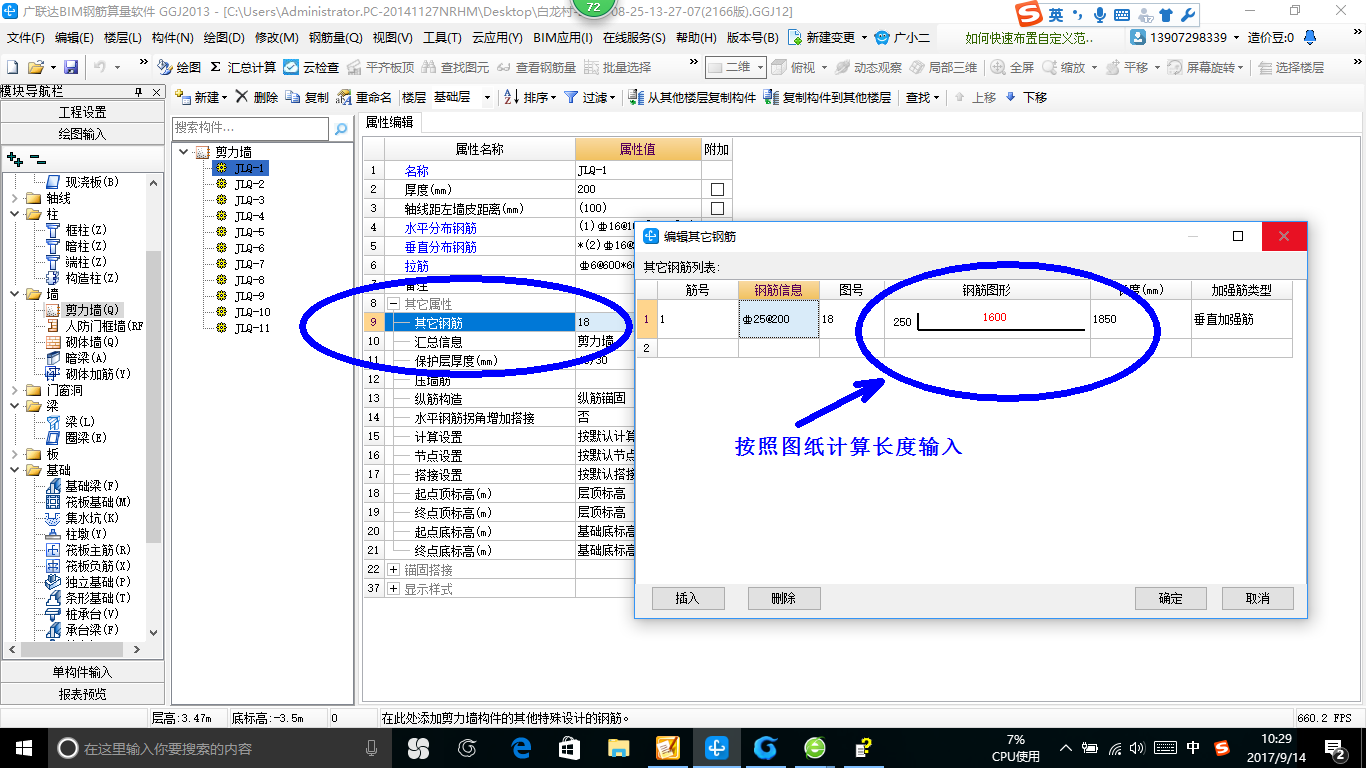
Task: Click the new file icon
Action: pos(13,67)
